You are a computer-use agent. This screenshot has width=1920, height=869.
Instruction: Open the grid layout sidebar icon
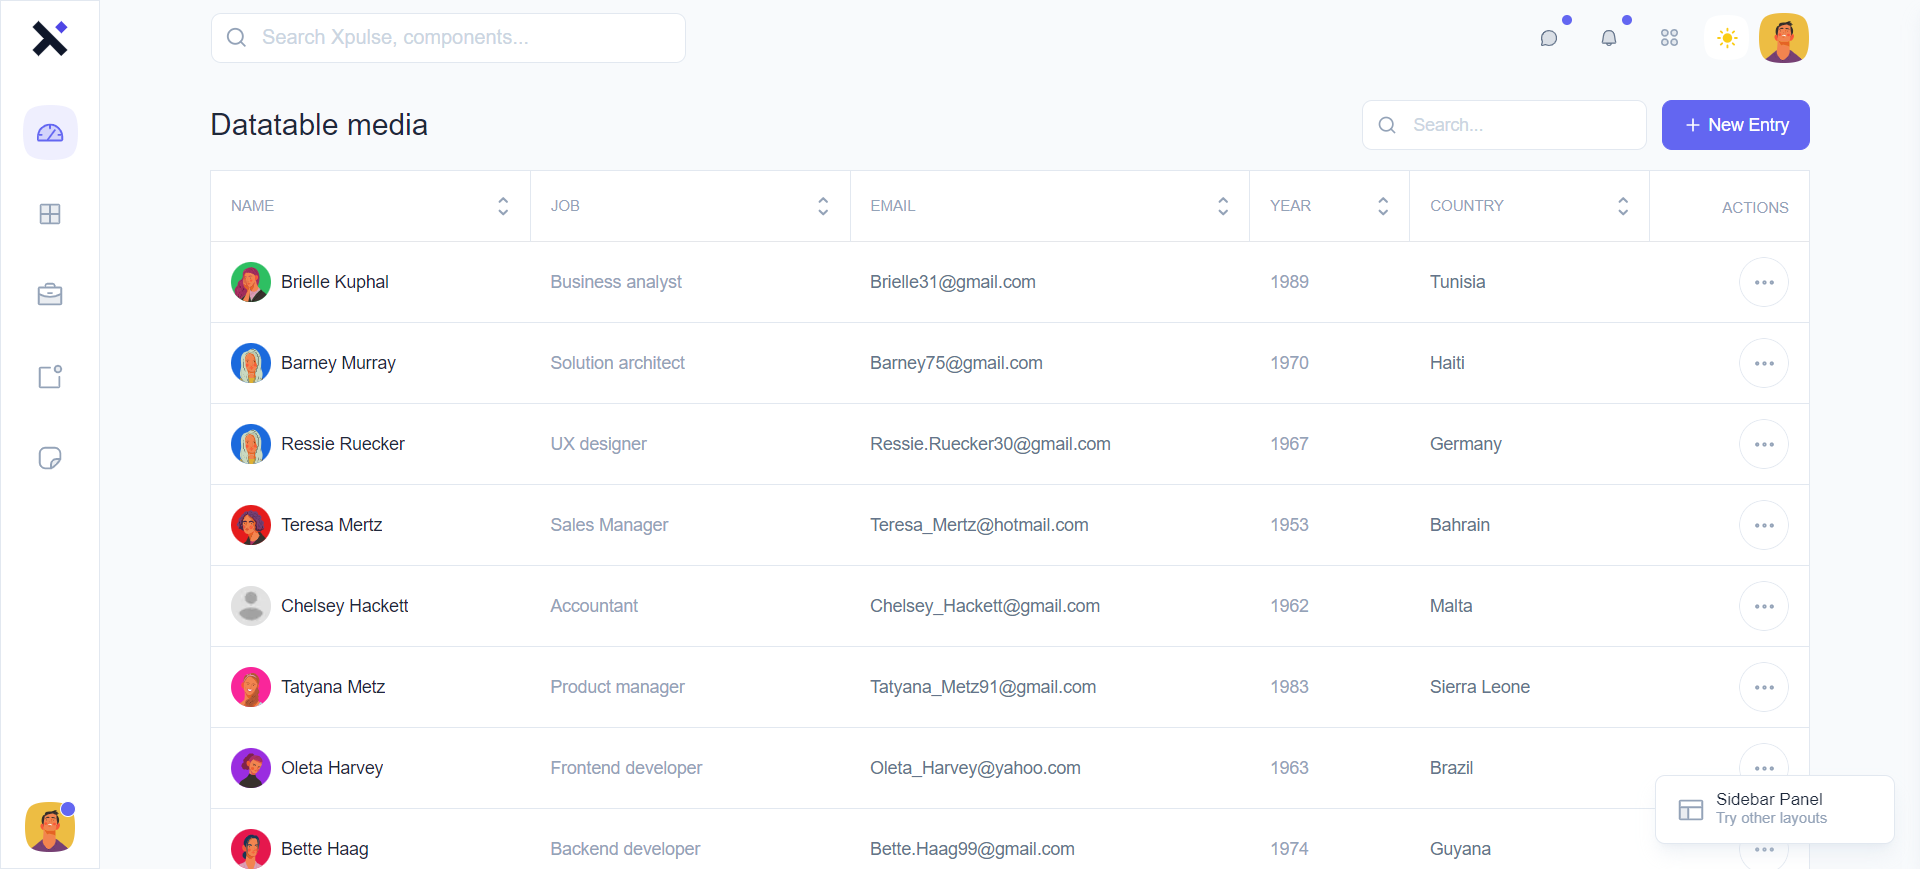[x=50, y=214]
